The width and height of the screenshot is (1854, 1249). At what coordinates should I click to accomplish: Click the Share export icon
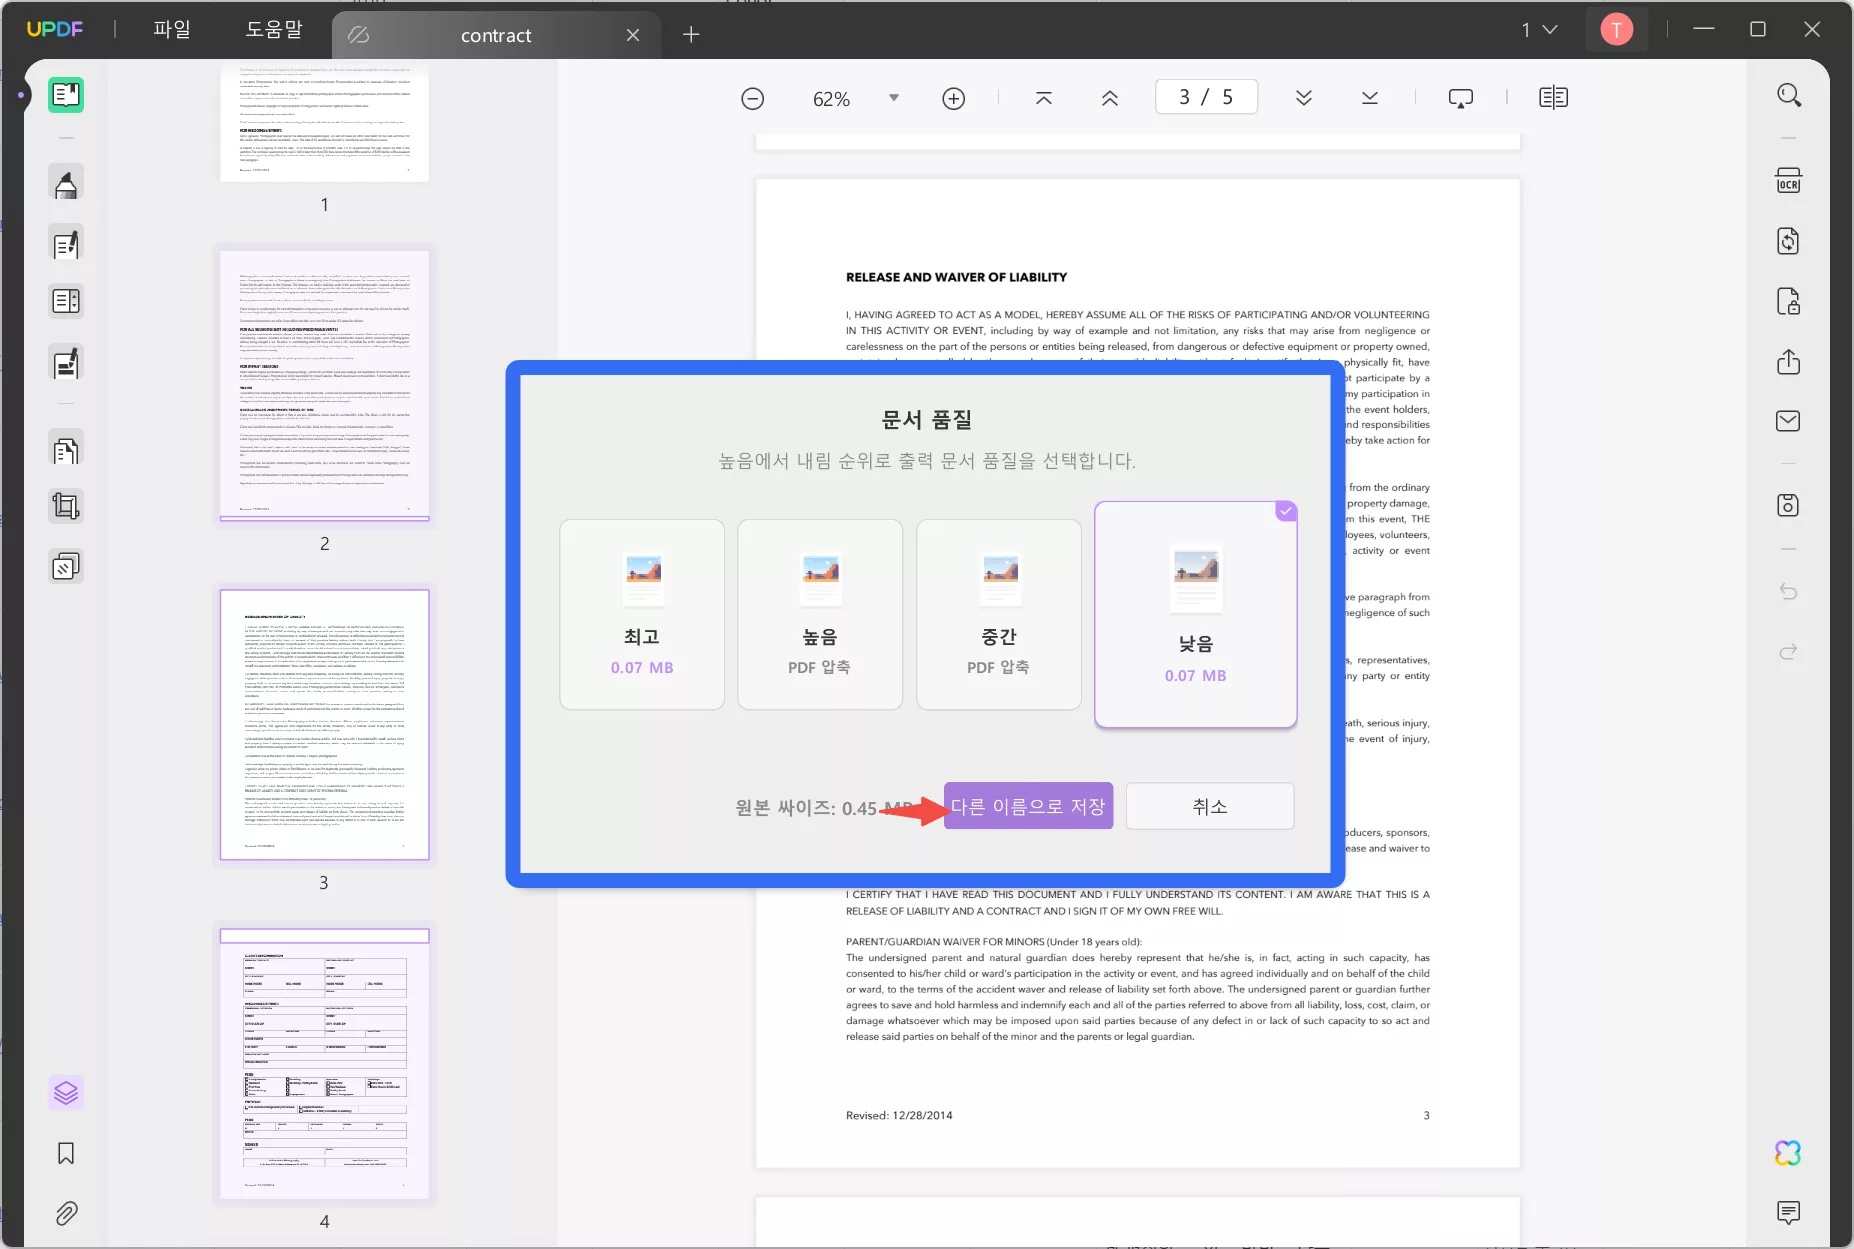pos(1789,361)
